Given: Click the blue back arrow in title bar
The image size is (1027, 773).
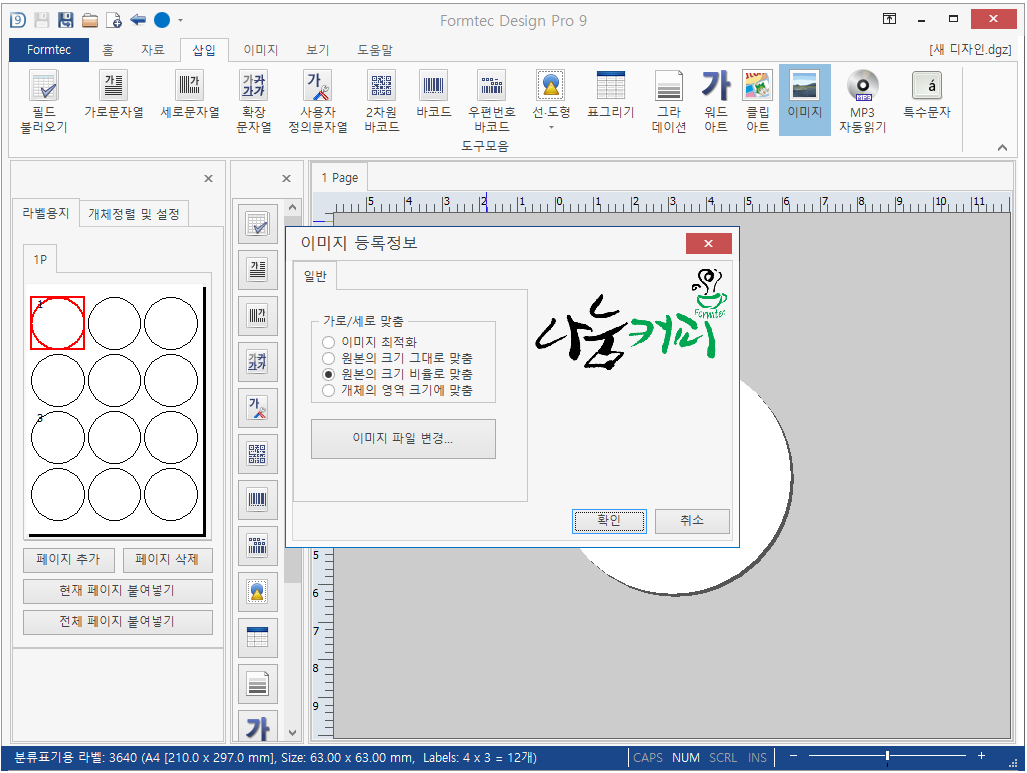Looking at the screenshot, I should coord(138,20).
